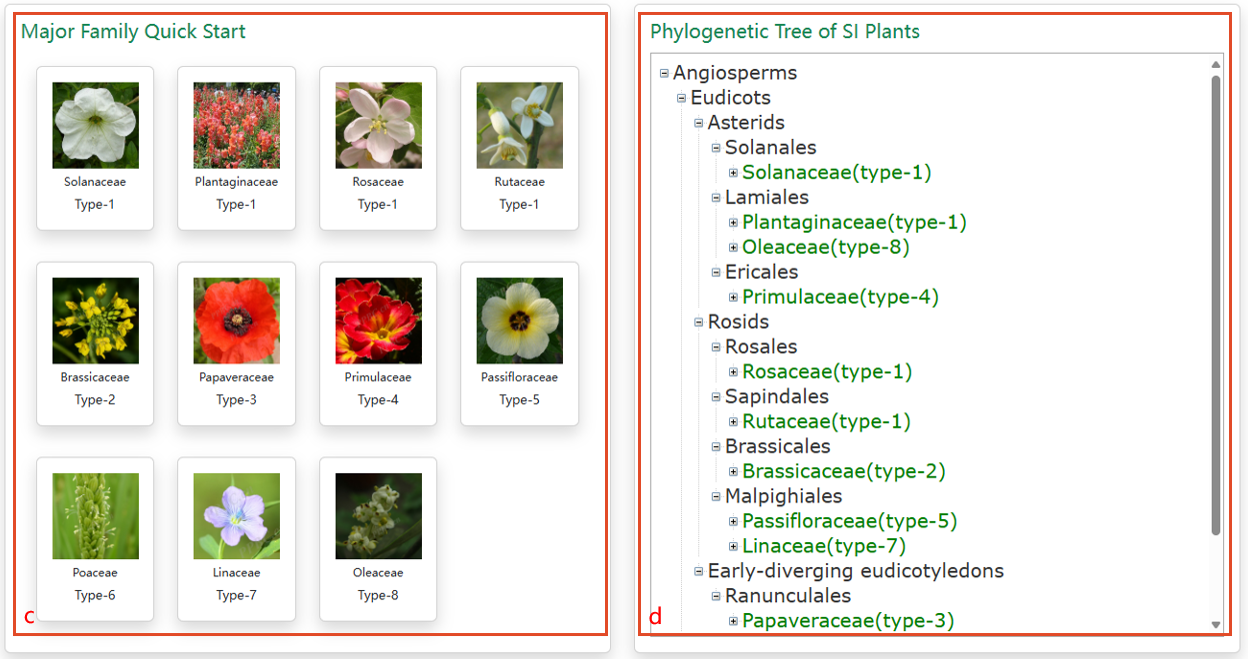
Task: Expand the Oleaceae(type-8) tree node
Action: click(x=733, y=248)
